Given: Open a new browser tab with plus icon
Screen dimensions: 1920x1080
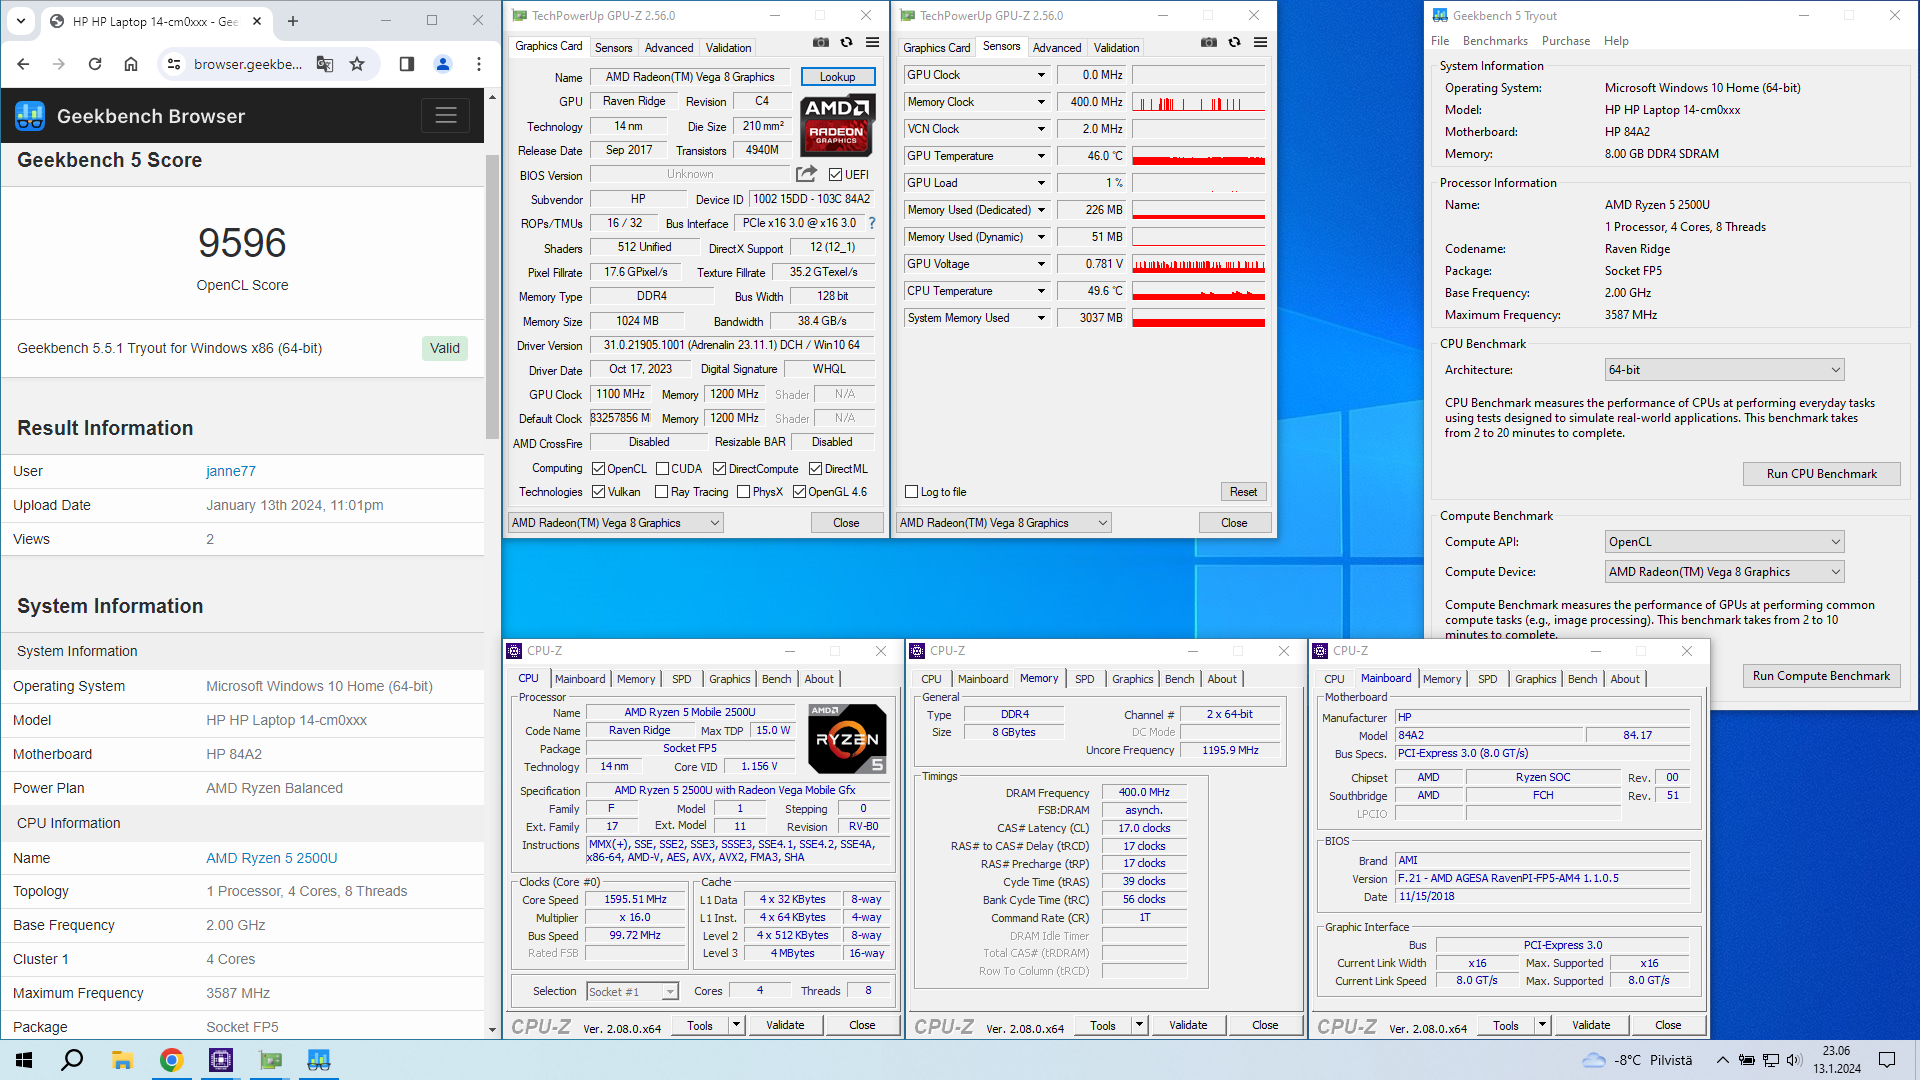Looking at the screenshot, I should click(x=293, y=21).
